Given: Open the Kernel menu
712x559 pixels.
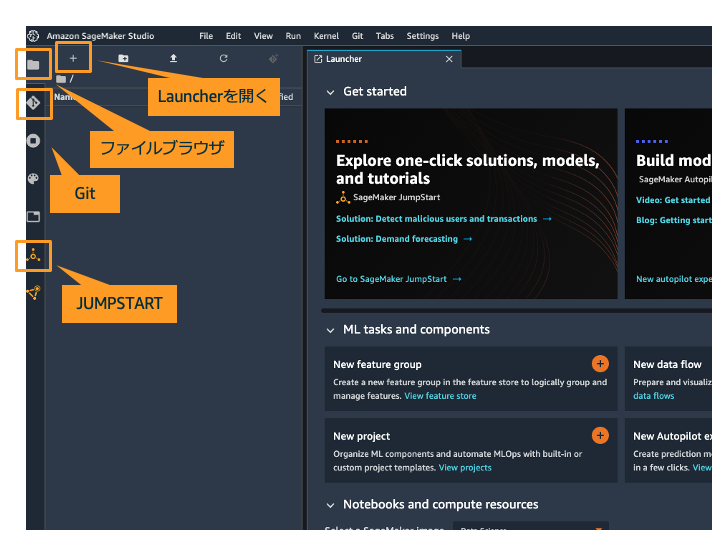Looking at the screenshot, I should [x=326, y=36].
